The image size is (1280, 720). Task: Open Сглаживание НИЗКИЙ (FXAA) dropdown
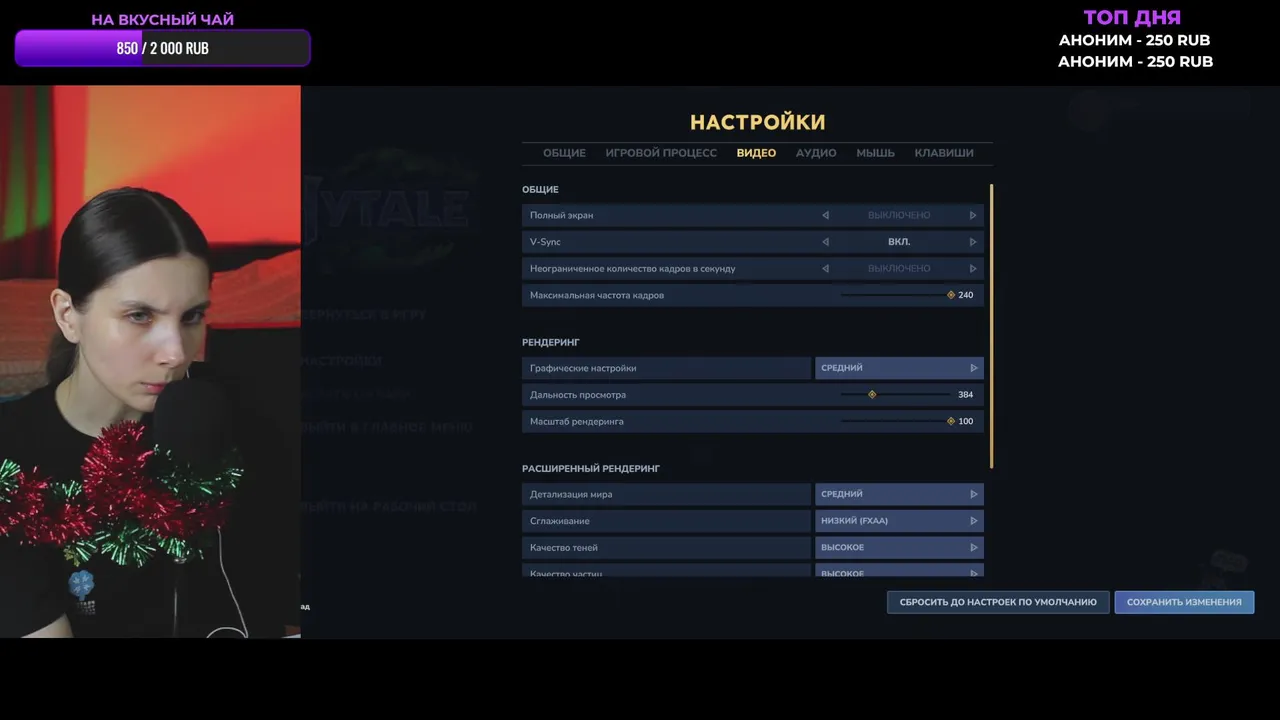(x=899, y=521)
